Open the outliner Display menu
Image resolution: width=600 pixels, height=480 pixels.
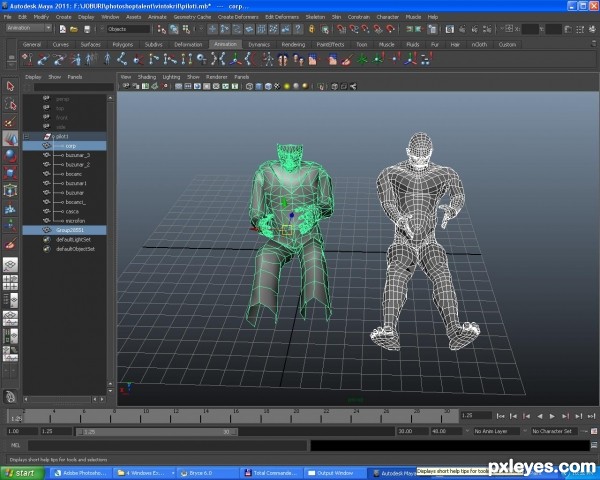(x=33, y=77)
